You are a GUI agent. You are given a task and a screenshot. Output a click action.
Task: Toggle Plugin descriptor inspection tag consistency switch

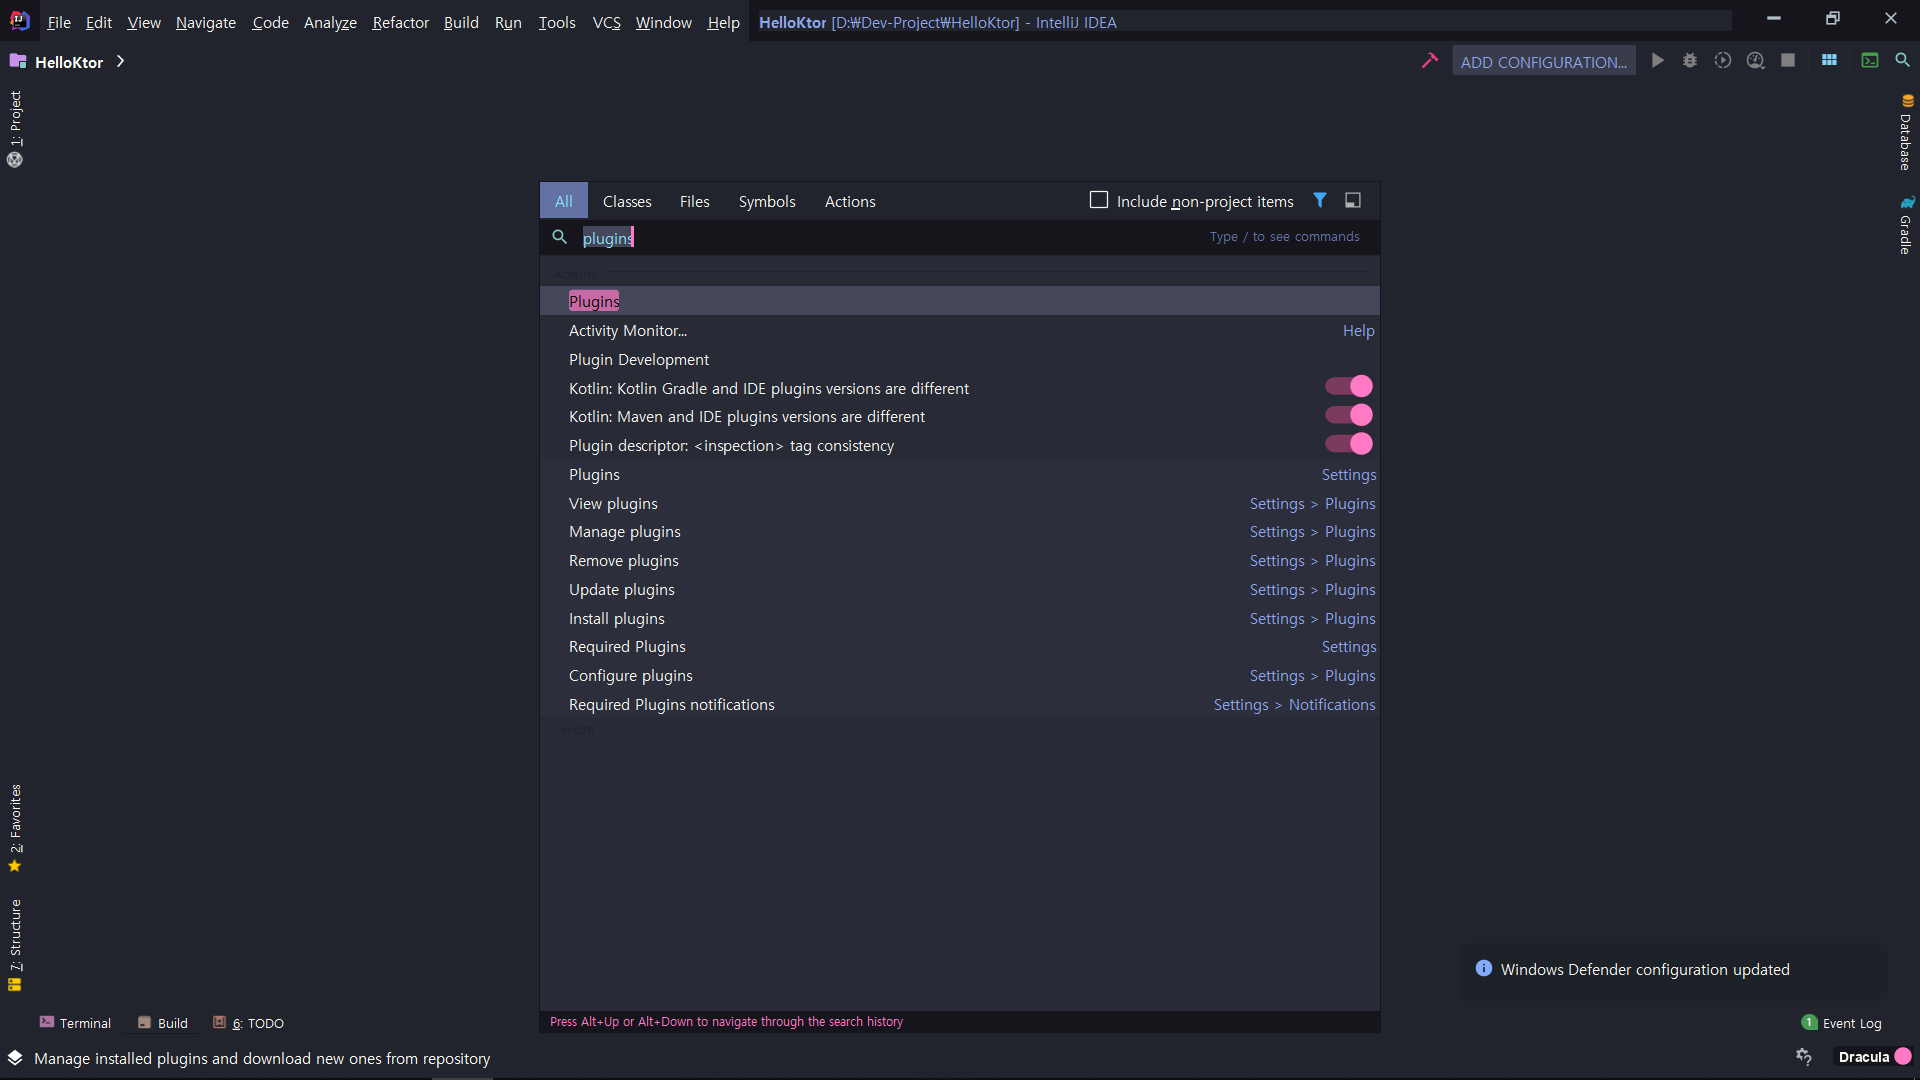pos(1349,444)
